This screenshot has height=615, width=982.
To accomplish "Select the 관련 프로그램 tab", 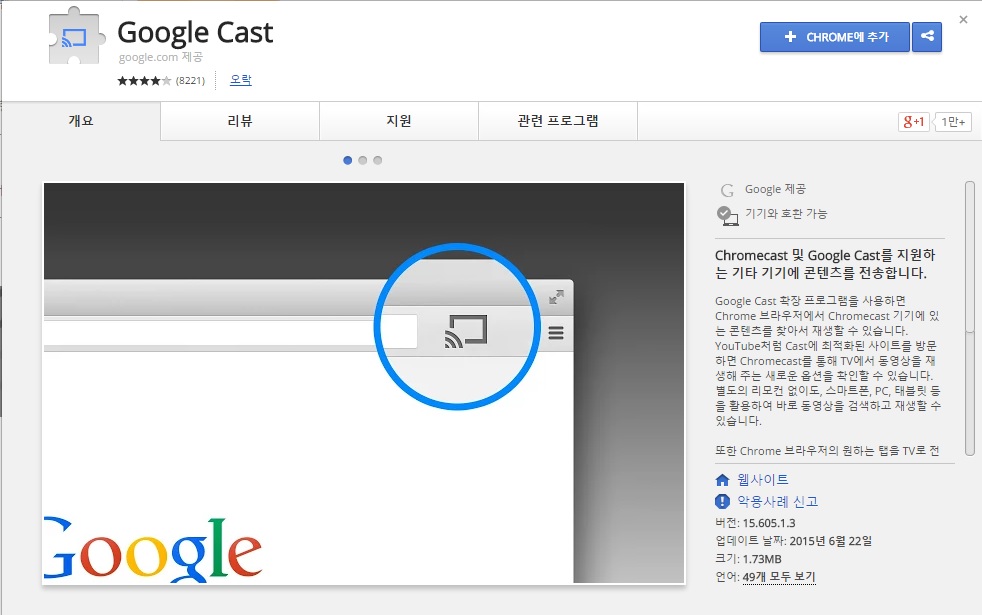I will point(558,119).
